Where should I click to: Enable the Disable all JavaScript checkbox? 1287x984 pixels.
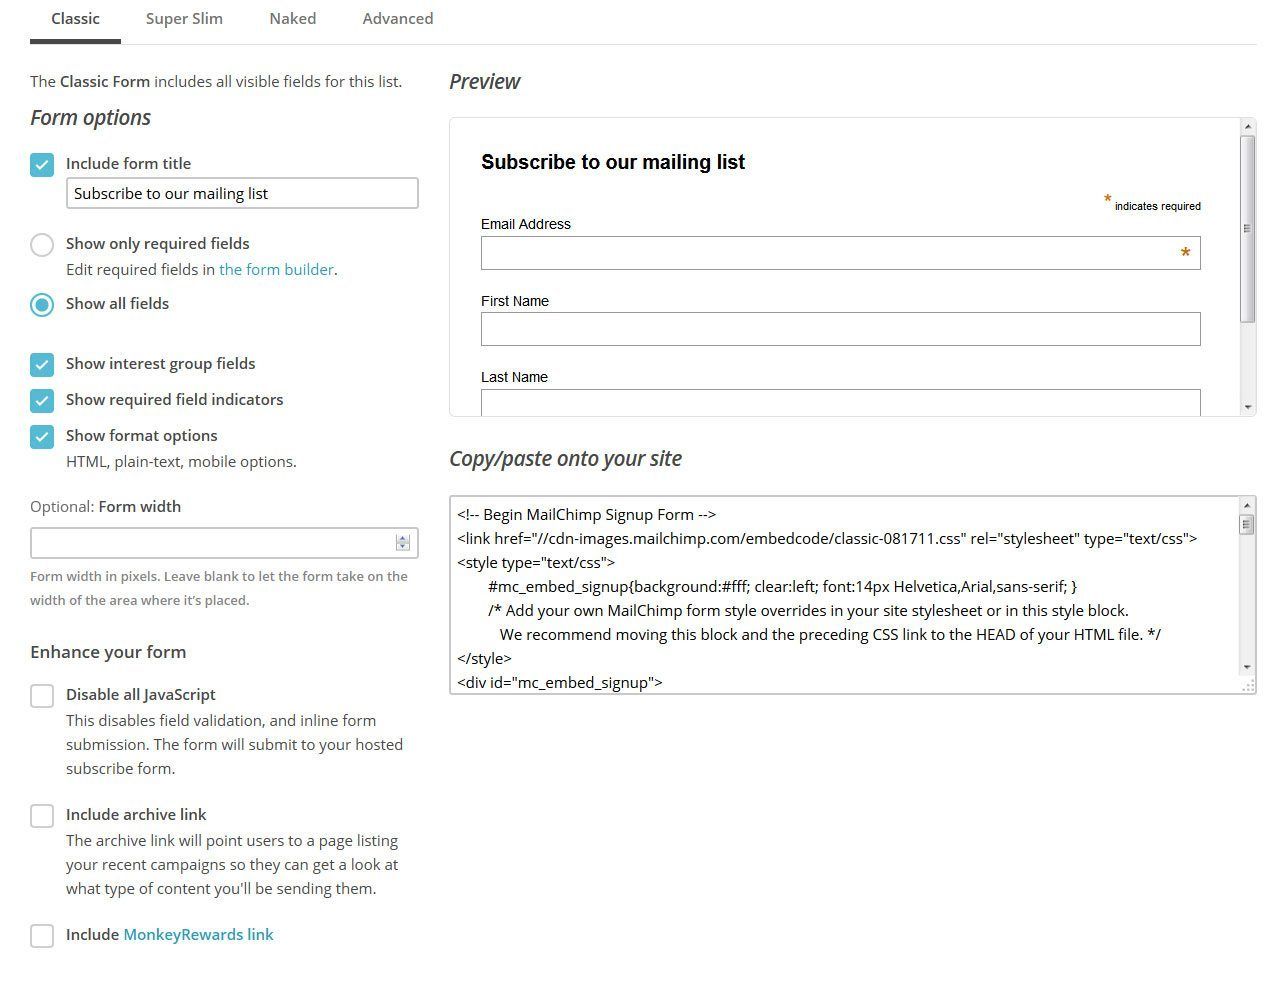point(42,695)
